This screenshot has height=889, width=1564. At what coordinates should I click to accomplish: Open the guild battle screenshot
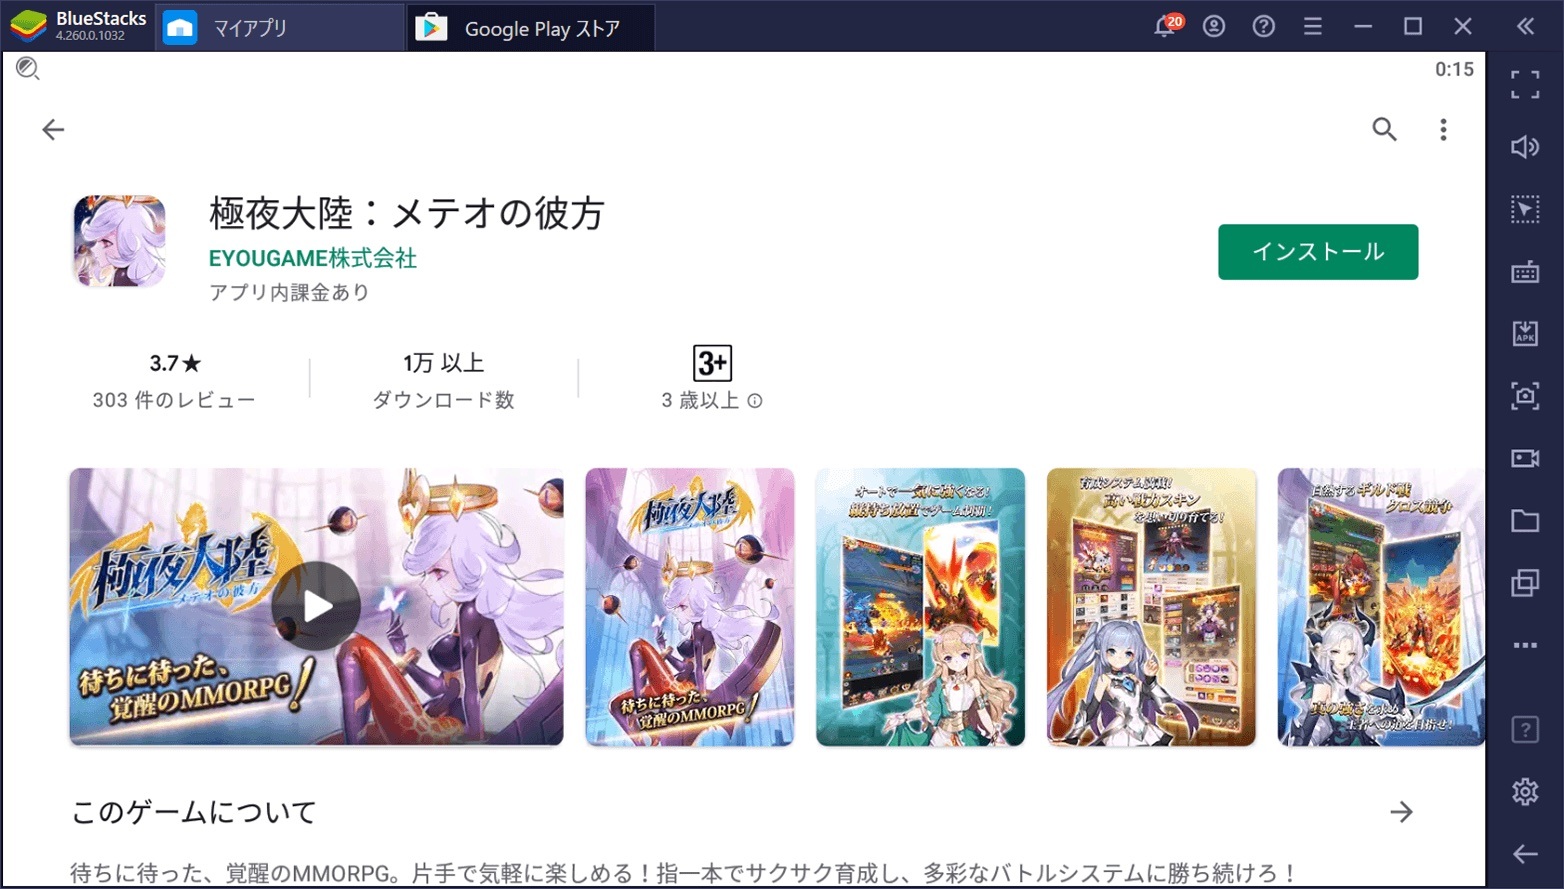point(1381,607)
